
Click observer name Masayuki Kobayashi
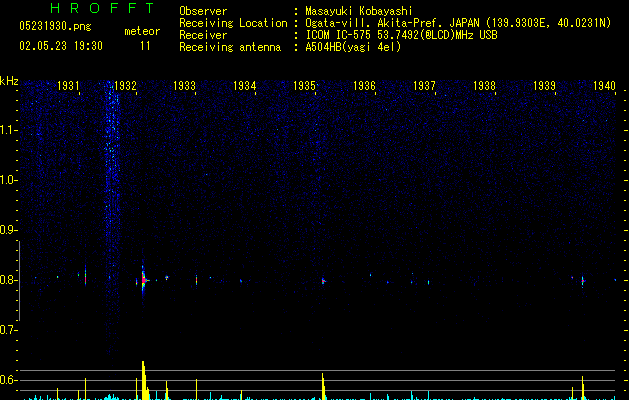point(359,11)
